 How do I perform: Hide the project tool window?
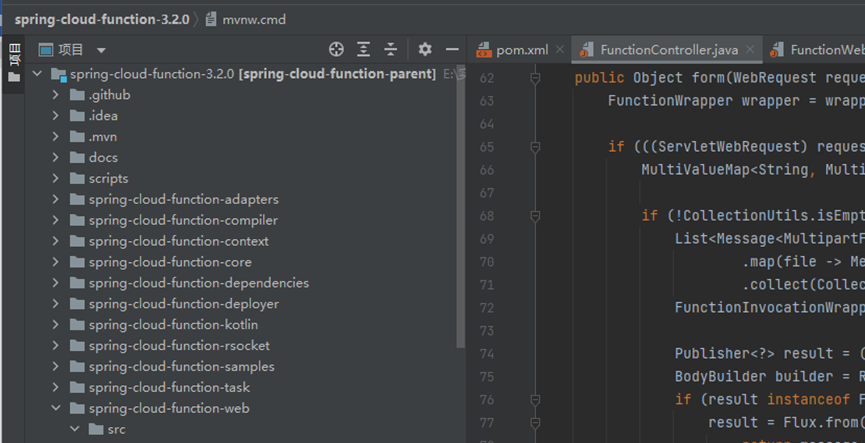[452, 49]
